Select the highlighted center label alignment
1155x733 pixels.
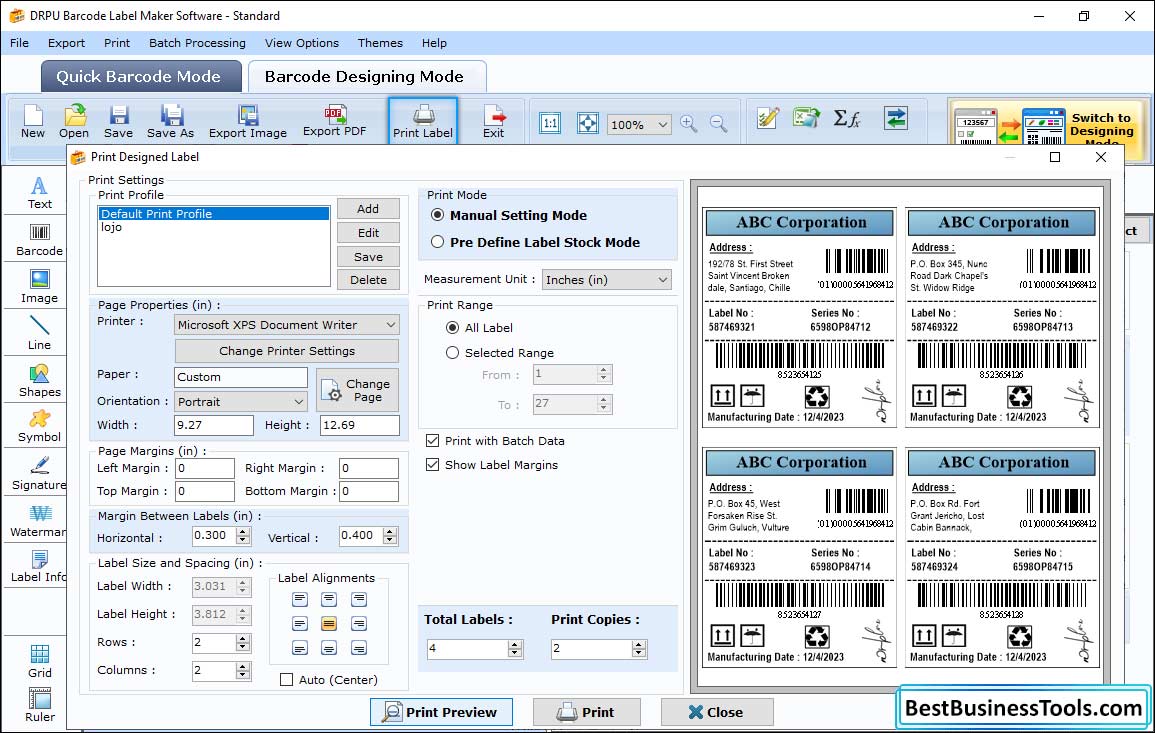329,624
